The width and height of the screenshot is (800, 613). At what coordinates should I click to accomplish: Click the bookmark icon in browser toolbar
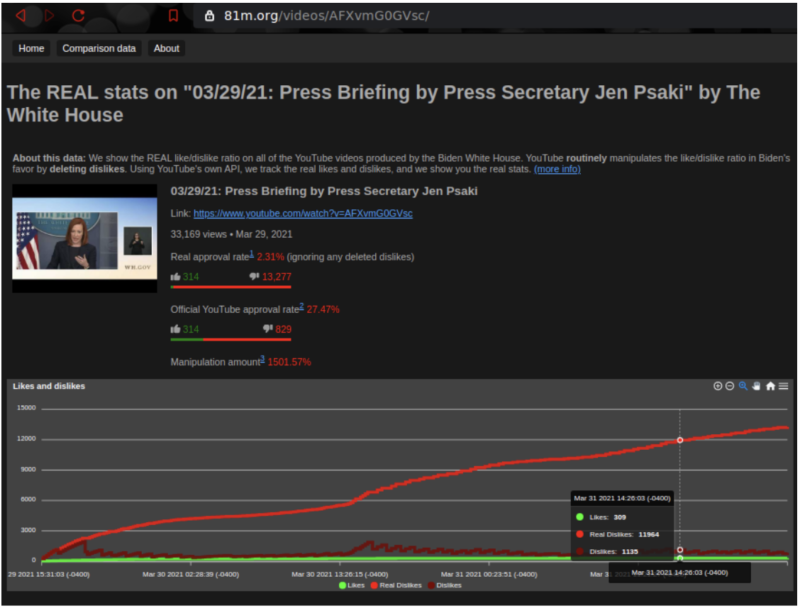(173, 16)
